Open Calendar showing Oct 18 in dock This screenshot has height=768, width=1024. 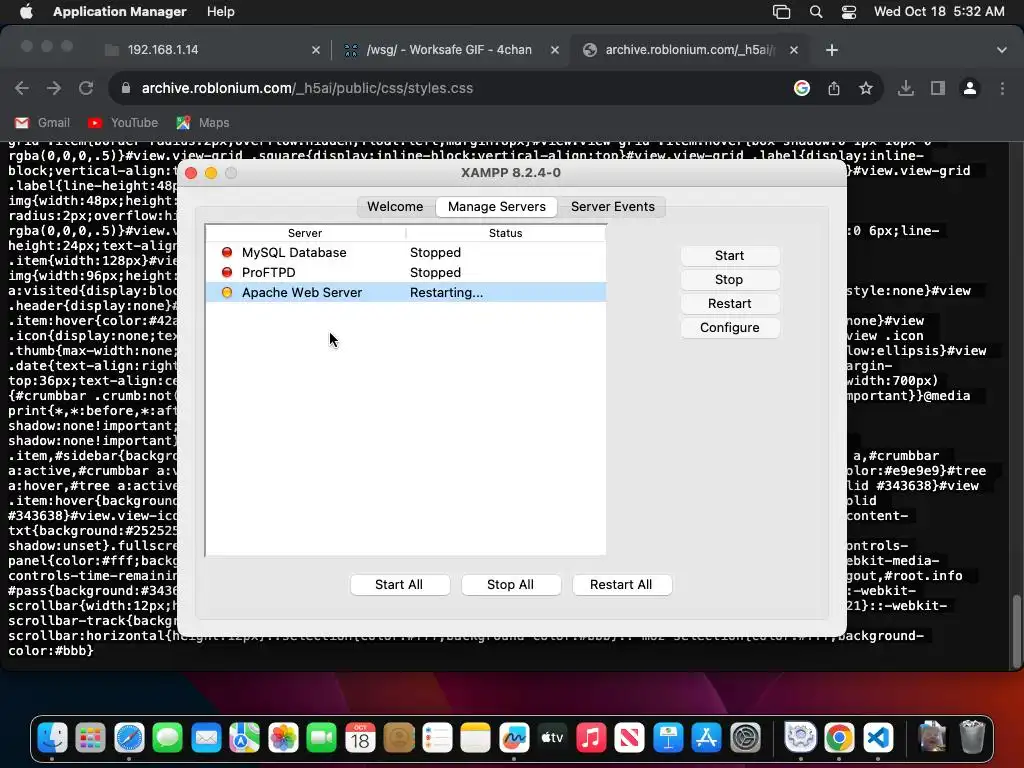click(360, 738)
